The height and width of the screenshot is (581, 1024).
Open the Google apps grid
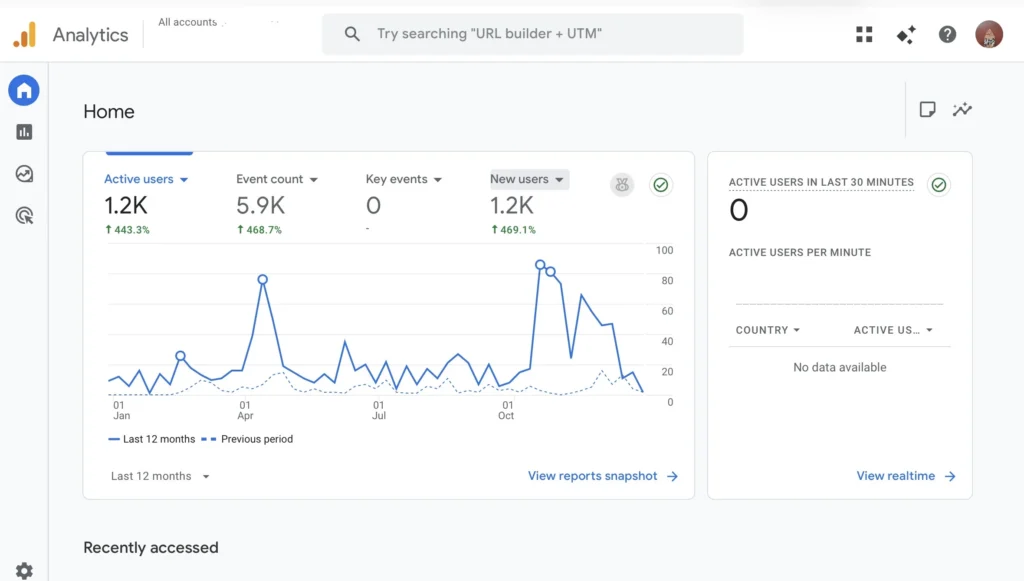[864, 34]
